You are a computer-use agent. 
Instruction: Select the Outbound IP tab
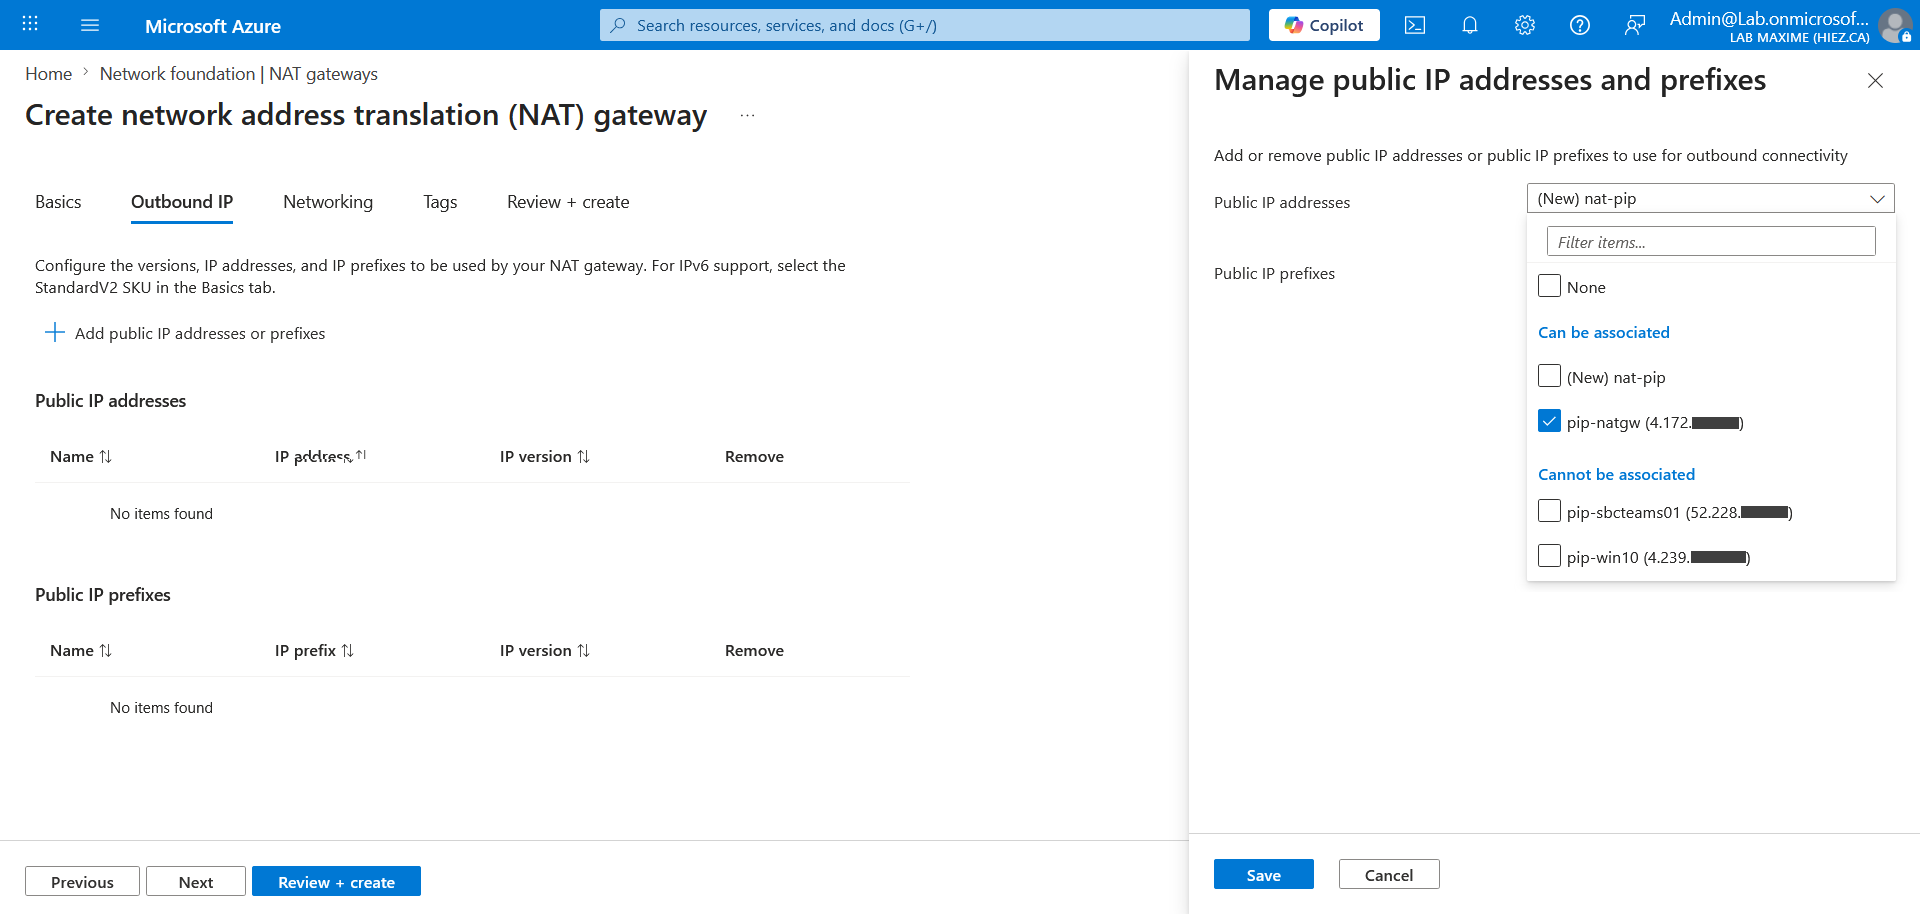coord(182,202)
